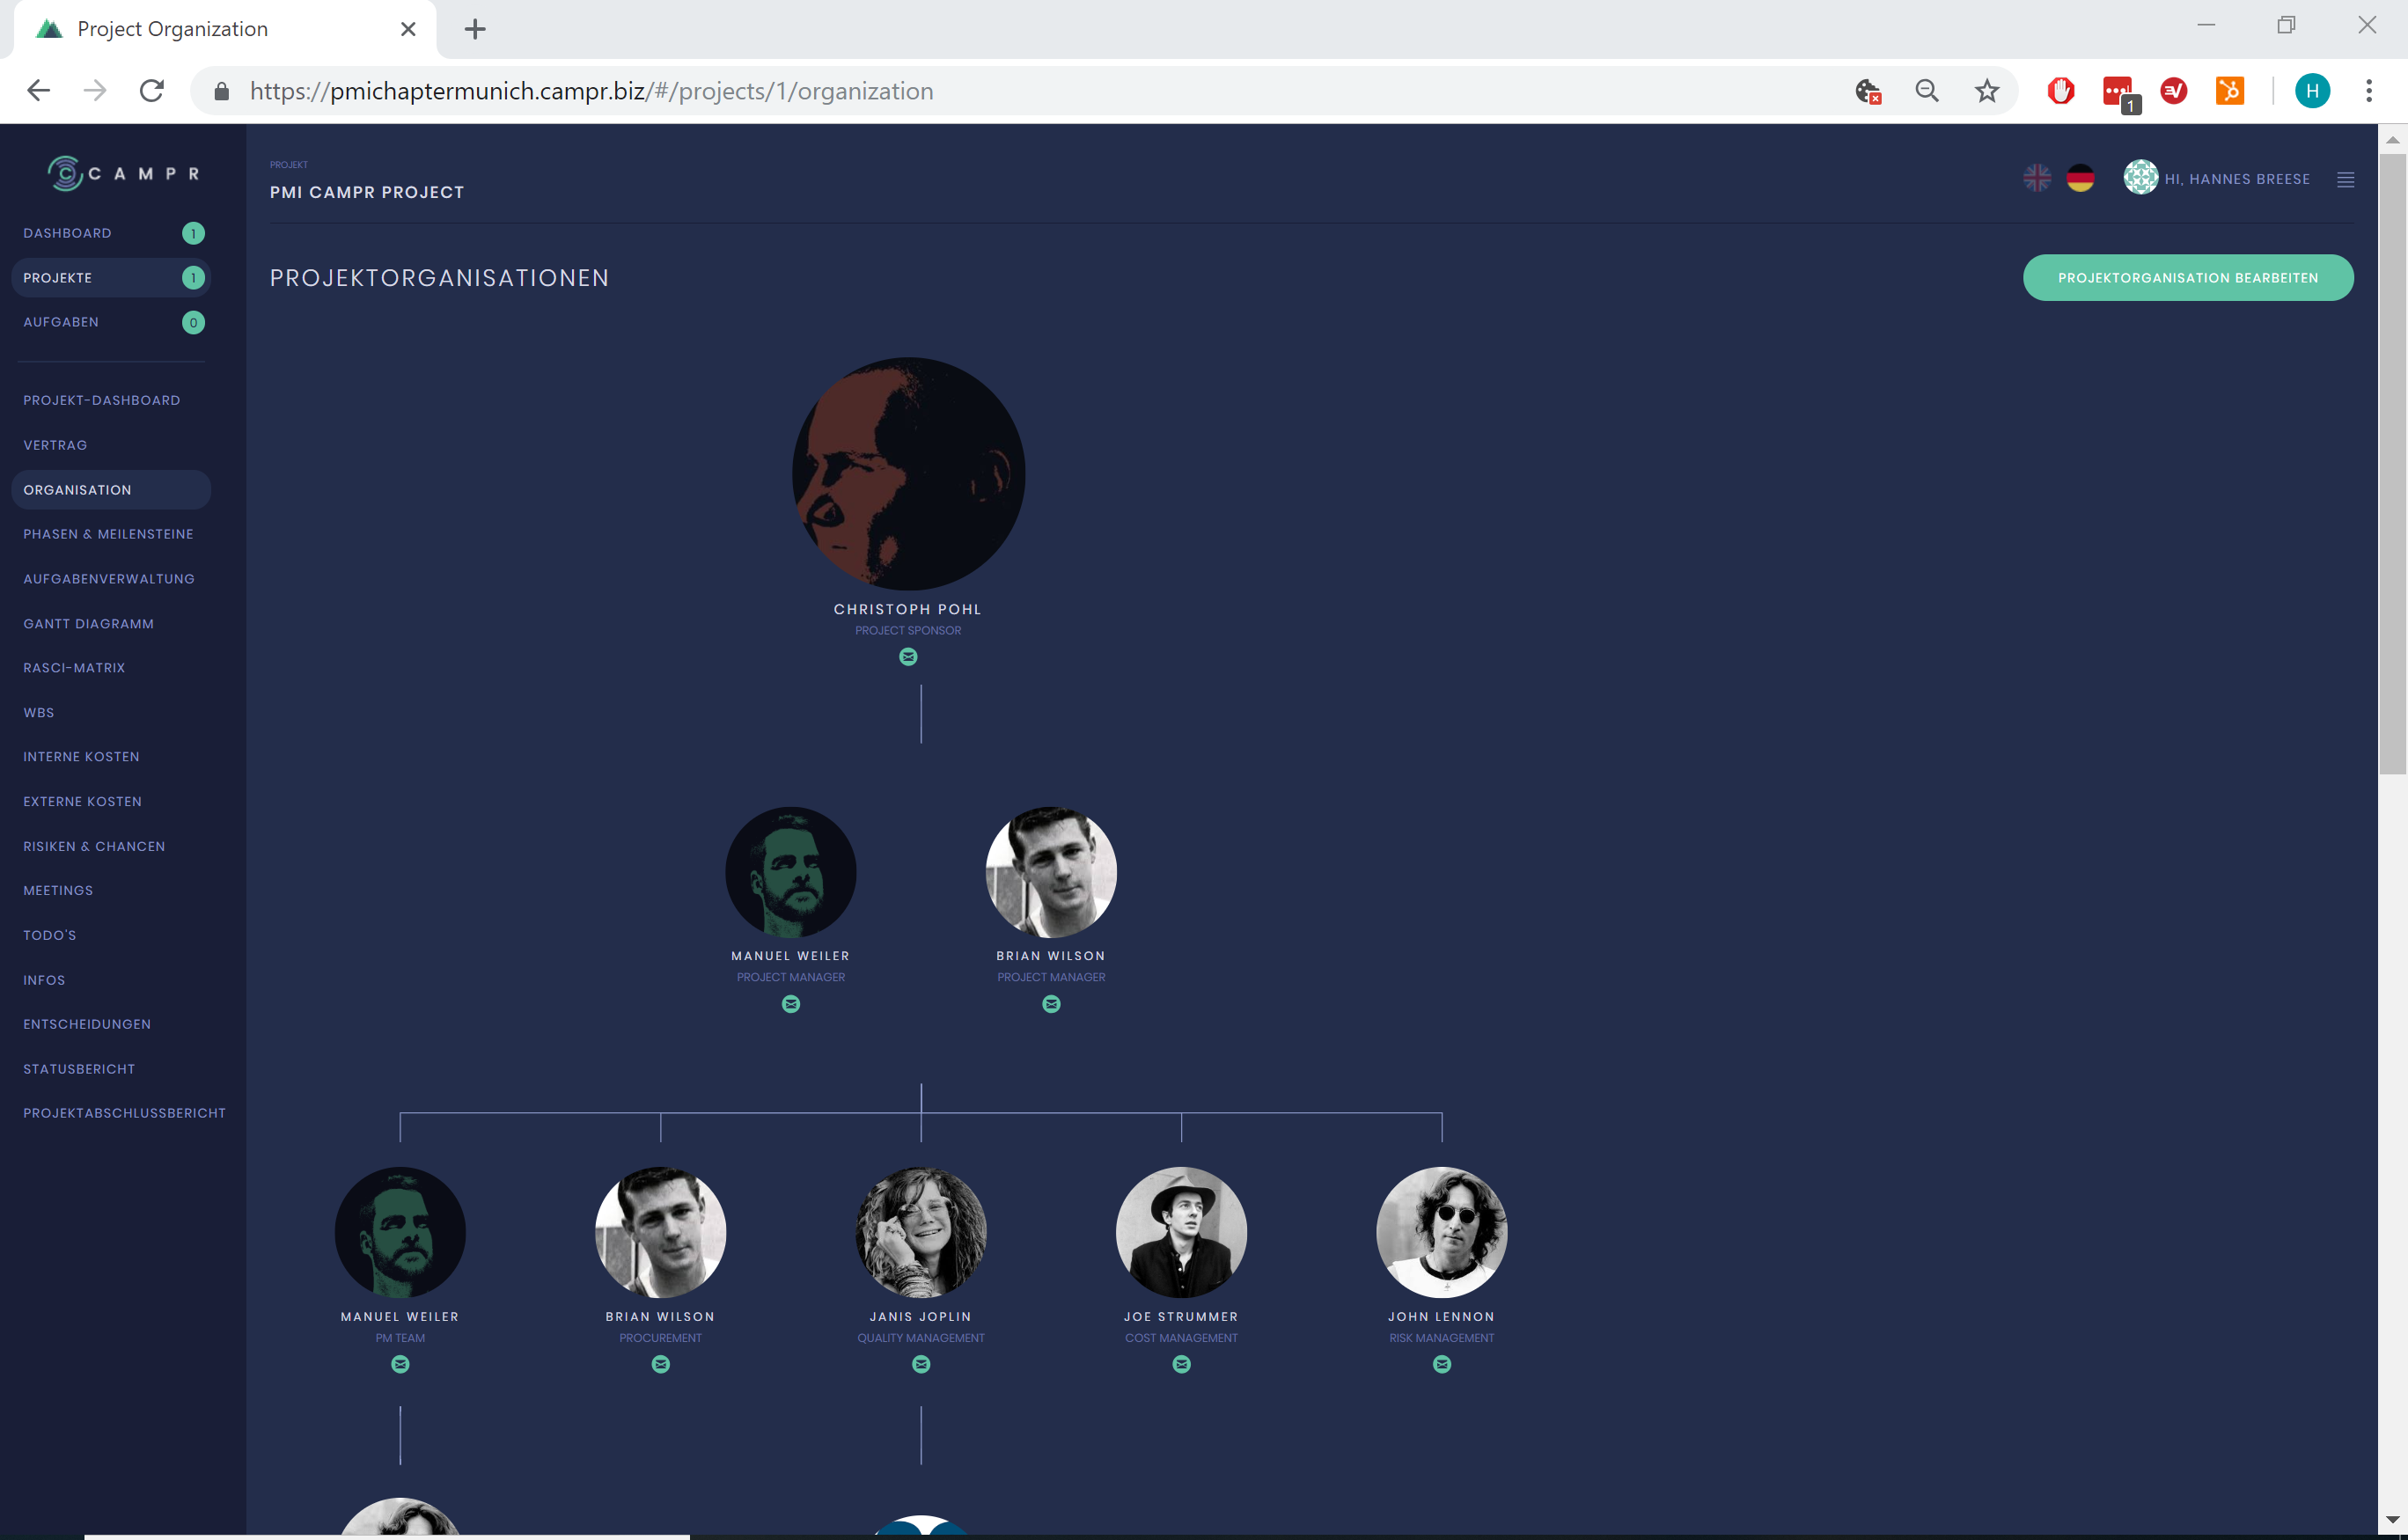This screenshot has height=1540, width=2408.
Task: Click John Lennon's photo
Action: click(1442, 1232)
